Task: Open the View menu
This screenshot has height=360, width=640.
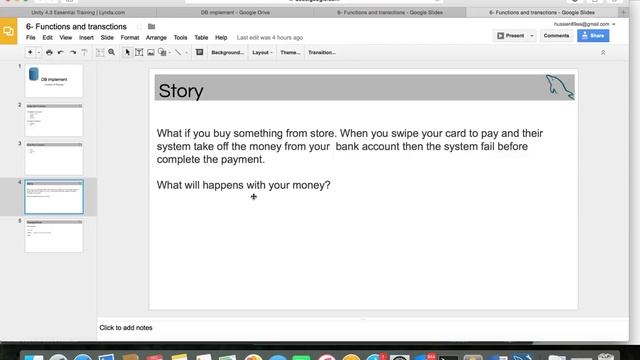Action: click(x=66, y=38)
